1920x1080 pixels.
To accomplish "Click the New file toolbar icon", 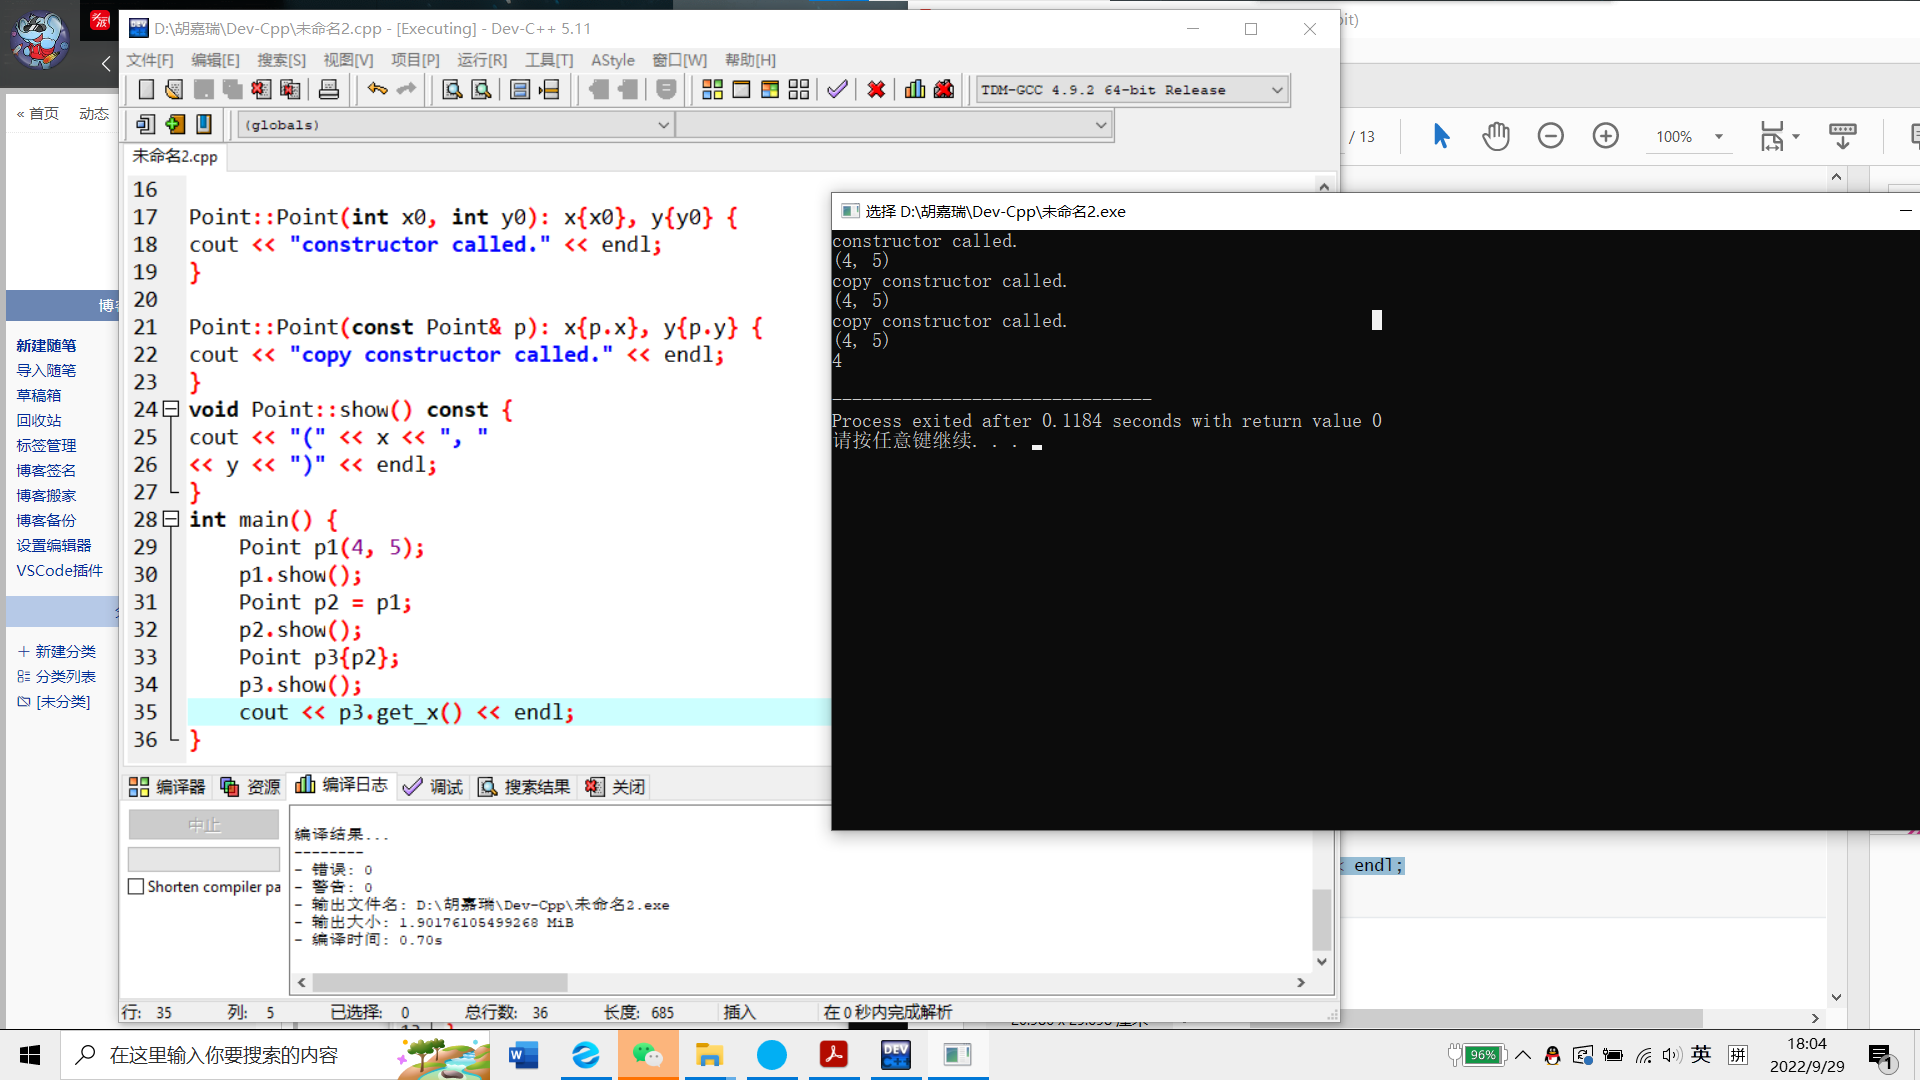I will click(x=146, y=90).
